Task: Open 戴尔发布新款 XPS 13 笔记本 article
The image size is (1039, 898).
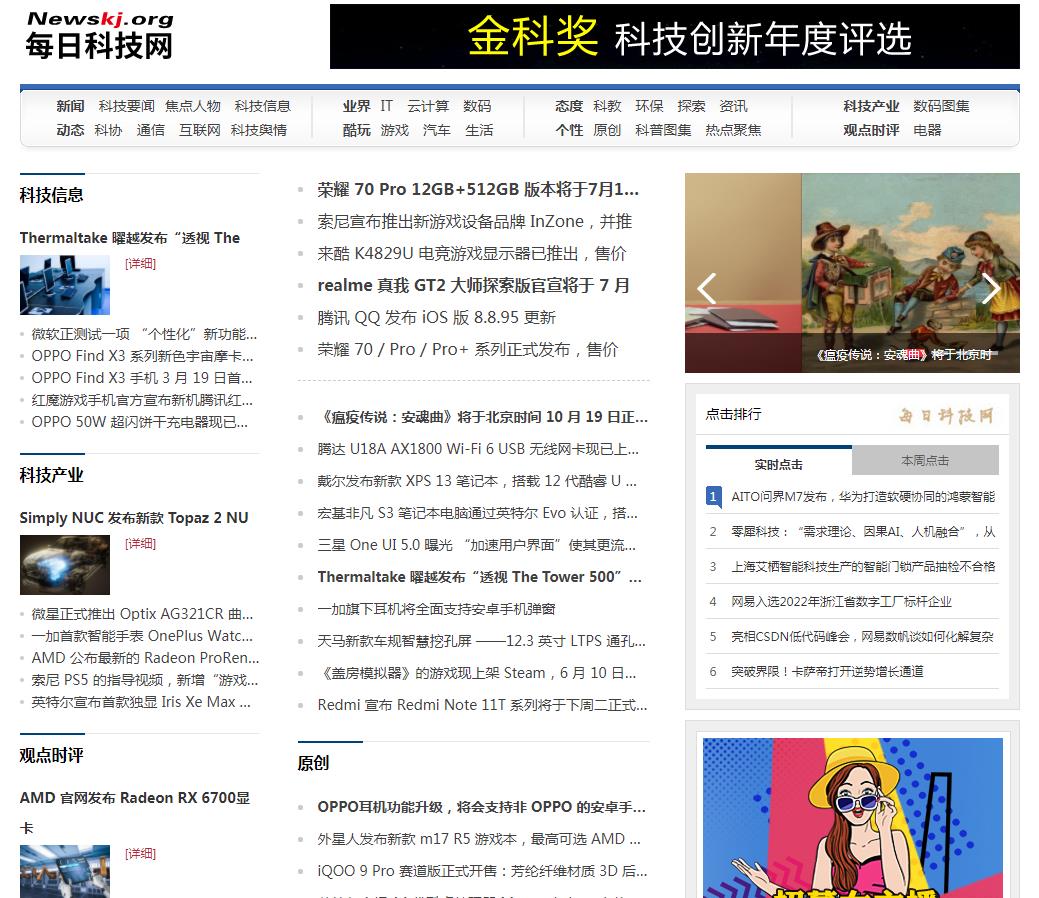Action: (x=477, y=481)
